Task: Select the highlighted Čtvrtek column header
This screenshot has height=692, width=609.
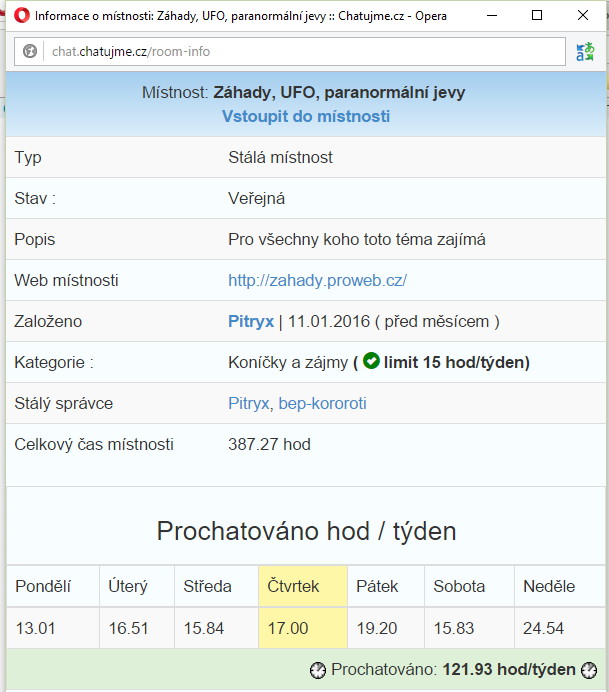Action: [x=302, y=586]
